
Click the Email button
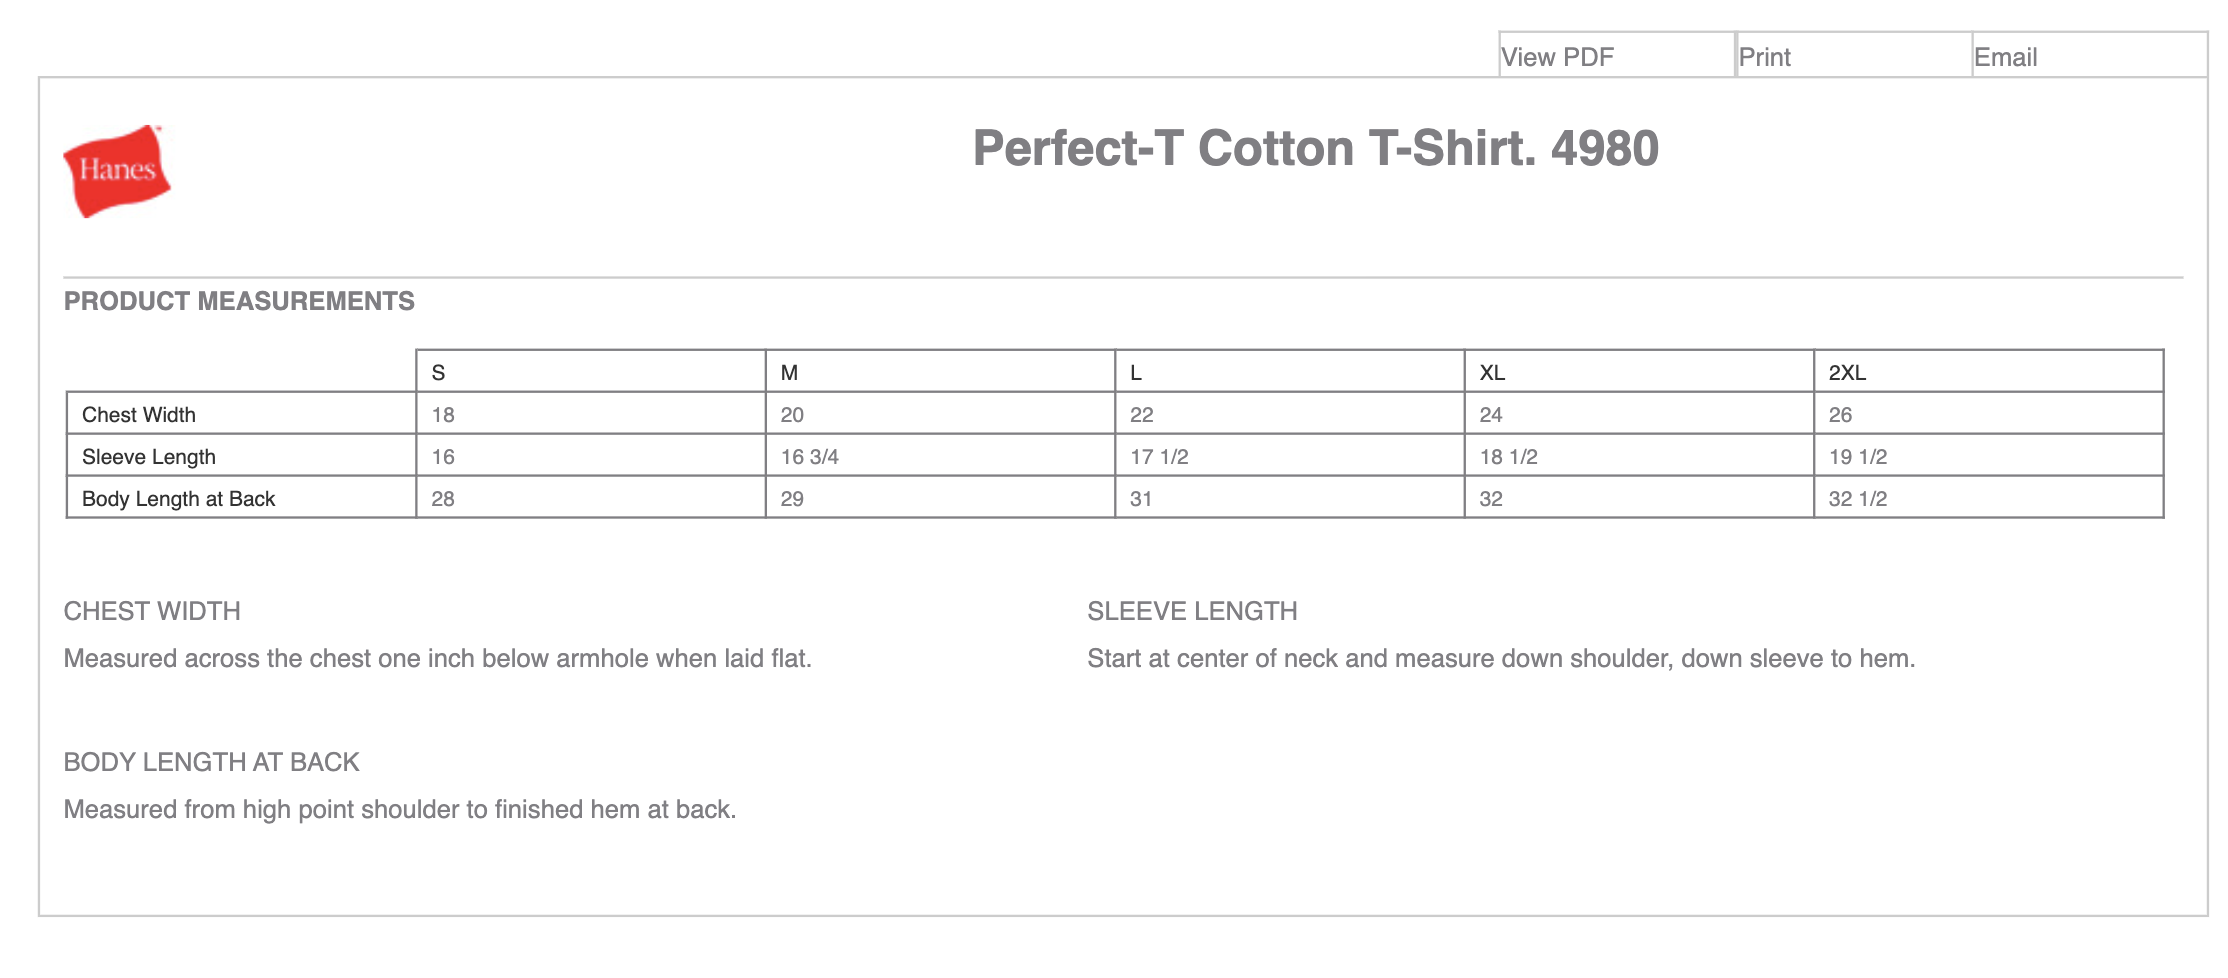click(x=2089, y=55)
